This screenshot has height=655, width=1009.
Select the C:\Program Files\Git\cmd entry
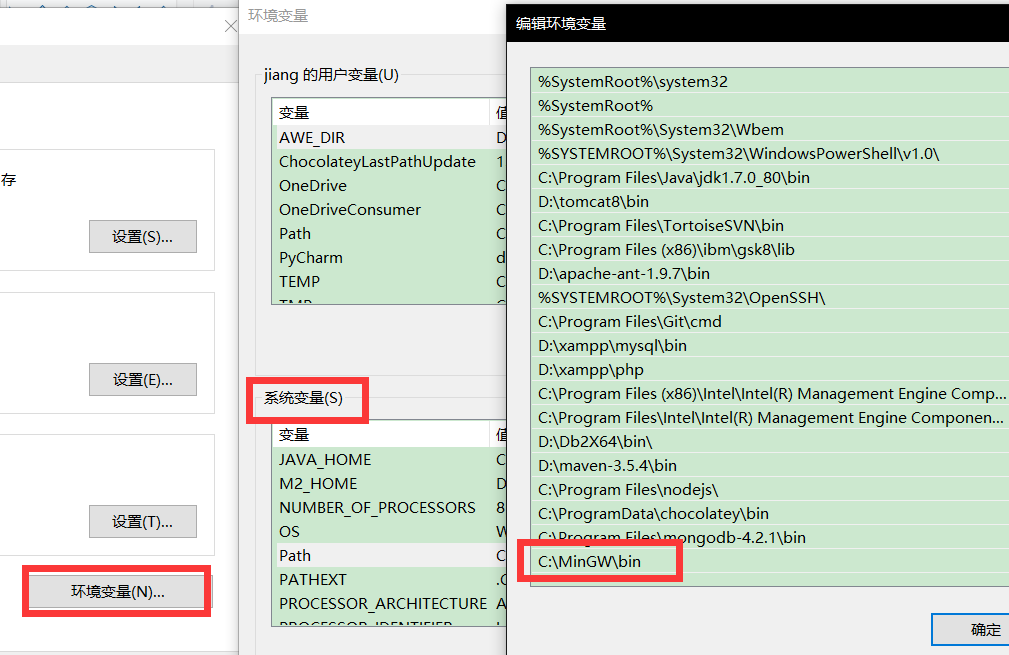pyautogui.click(x=770, y=322)
